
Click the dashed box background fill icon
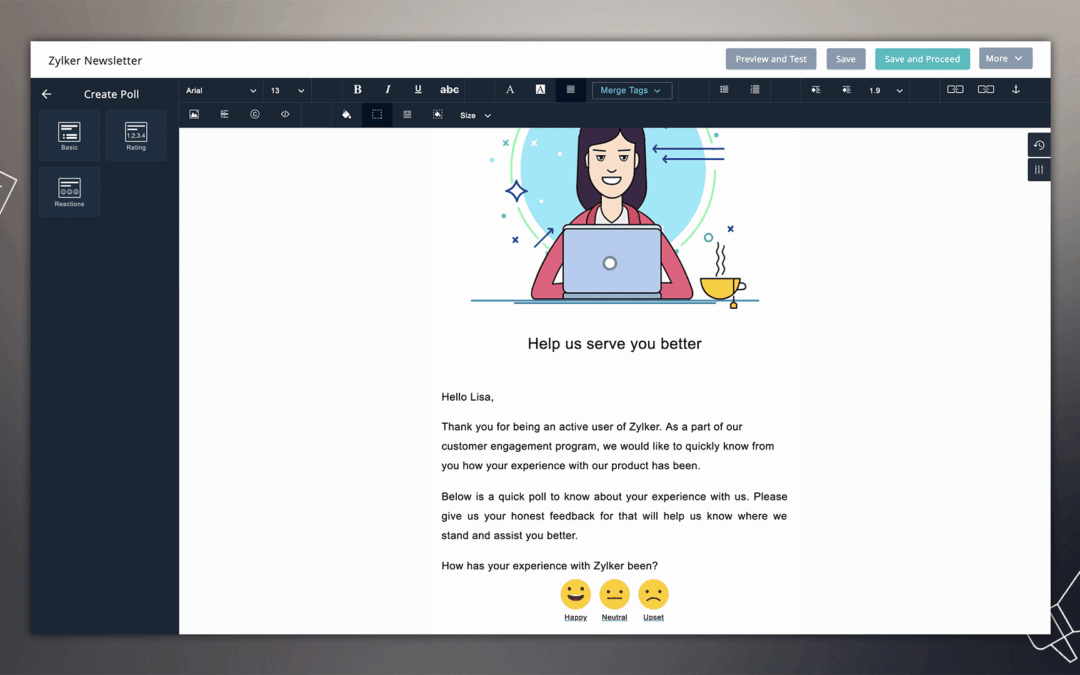point(437,114)
